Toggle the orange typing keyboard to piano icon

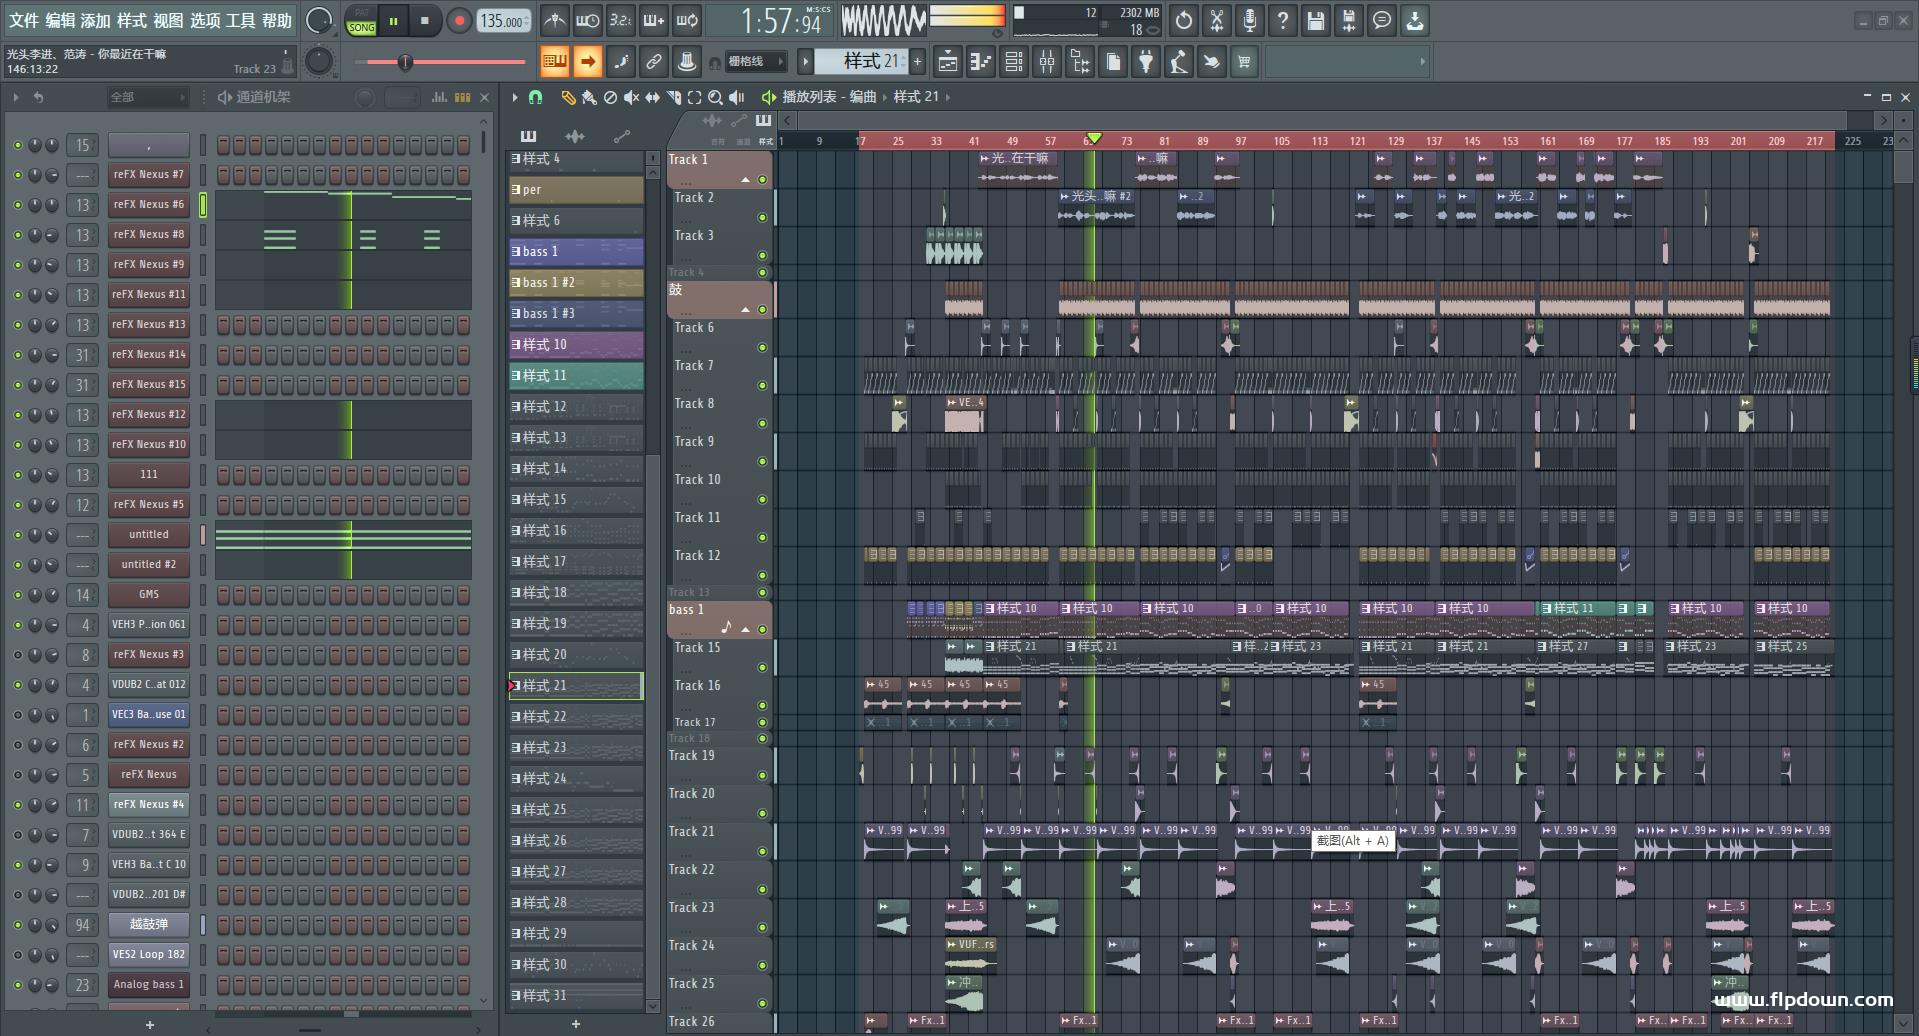click(554, 62)
